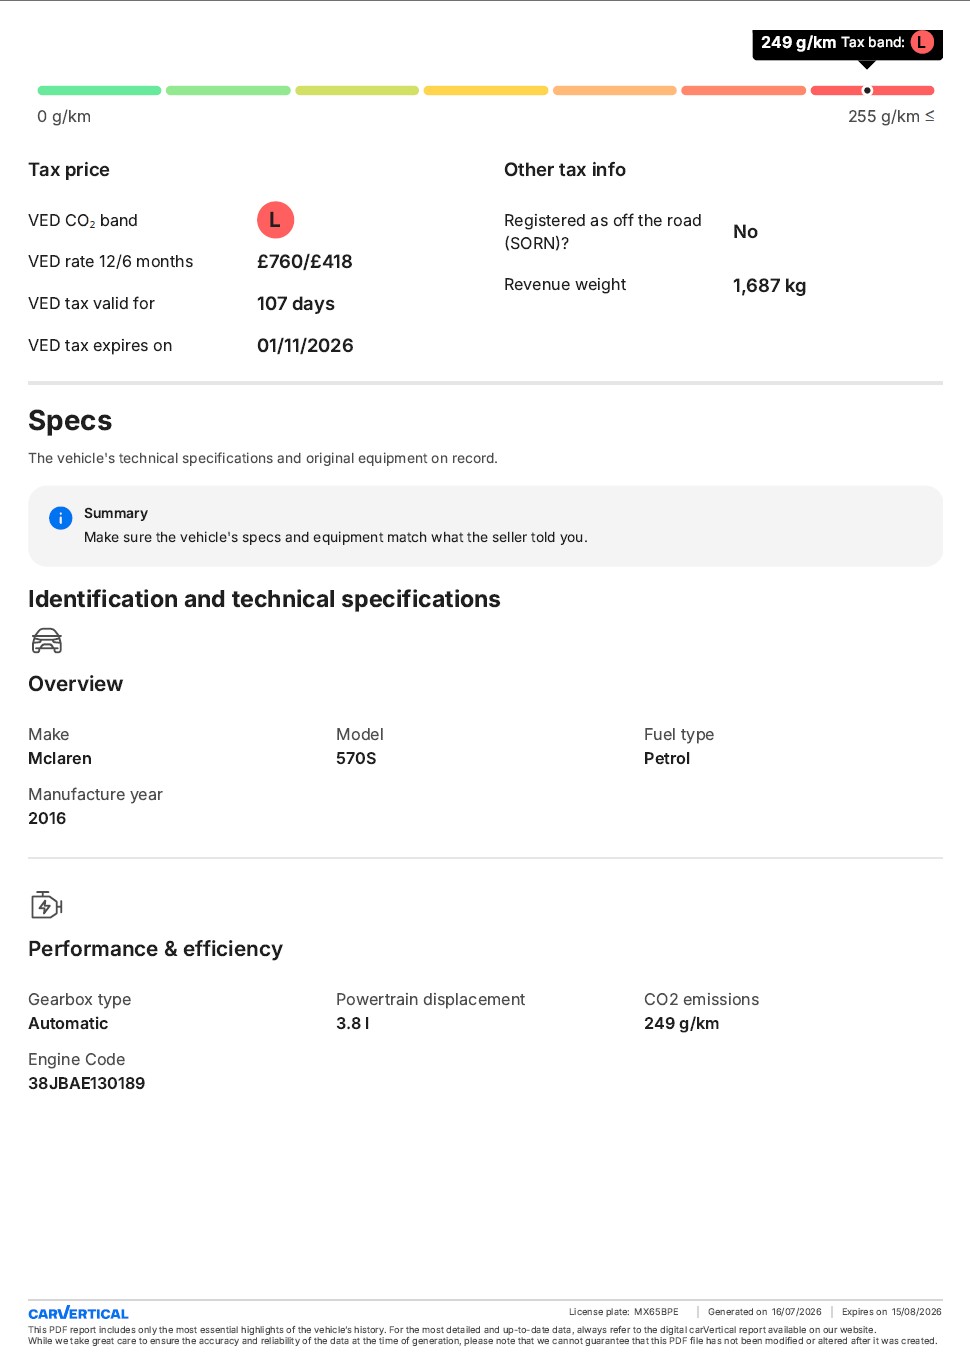Click the final red segment of emissions bar
Screen dimensions: 970x1360
872,91
